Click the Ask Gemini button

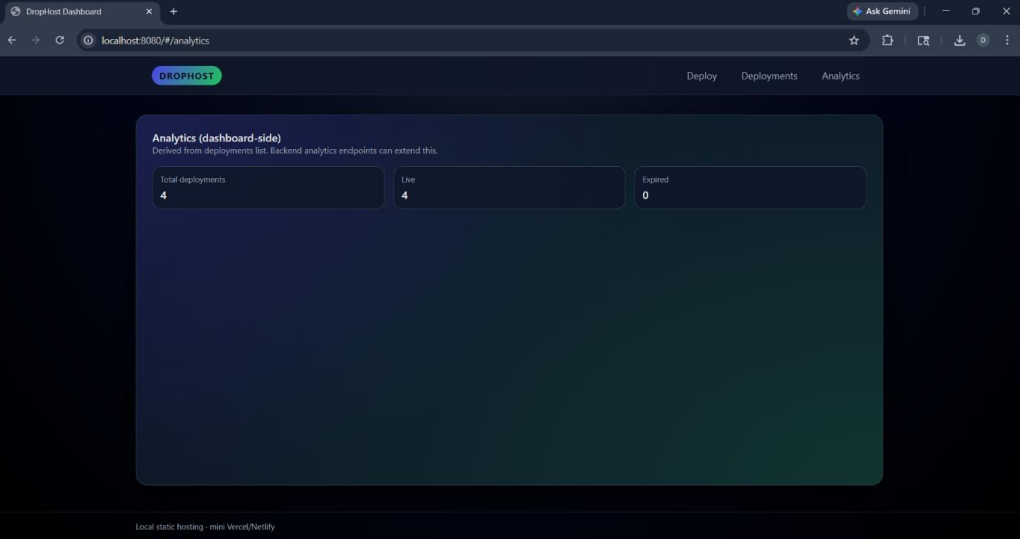pos(882,11)
